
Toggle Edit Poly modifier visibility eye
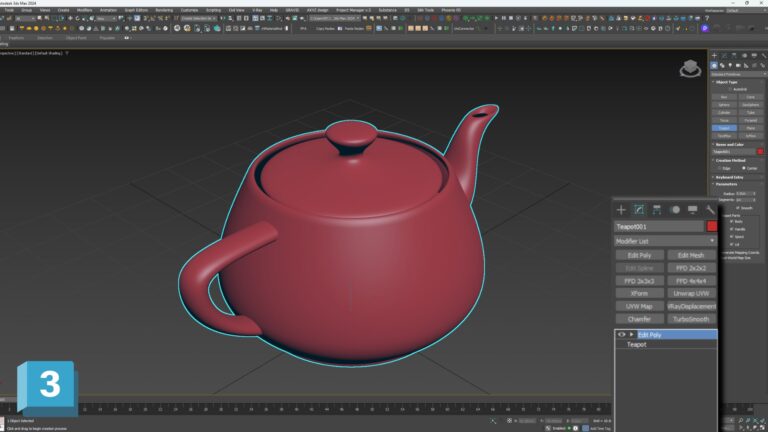[622, 335]
